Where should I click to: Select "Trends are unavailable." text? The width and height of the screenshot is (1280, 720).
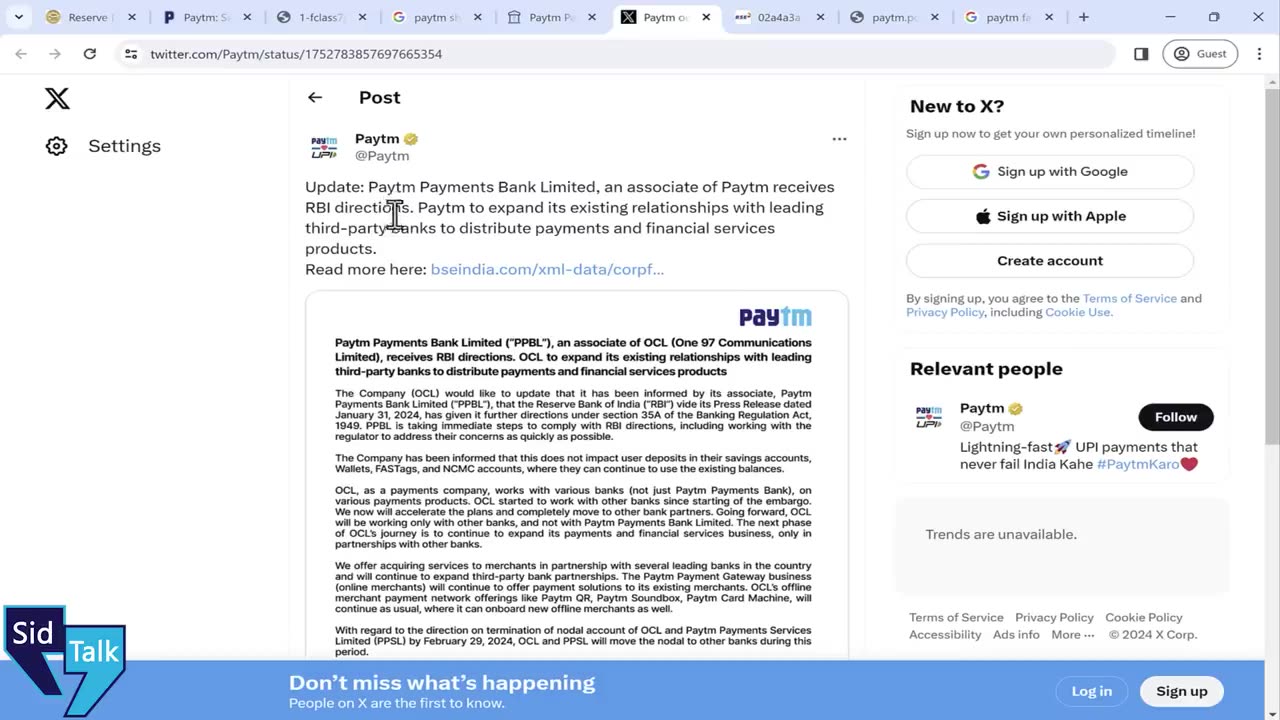coord(1001,534)
